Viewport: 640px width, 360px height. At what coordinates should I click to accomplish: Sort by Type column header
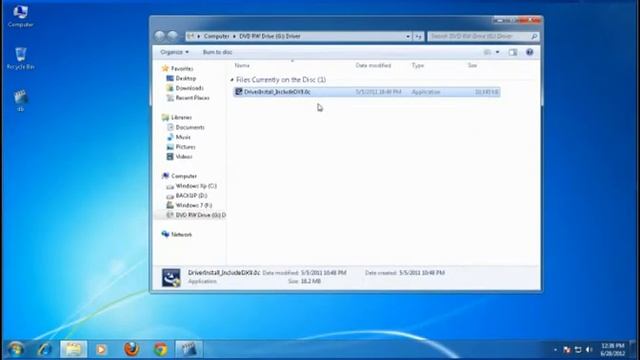click(418, 65)
